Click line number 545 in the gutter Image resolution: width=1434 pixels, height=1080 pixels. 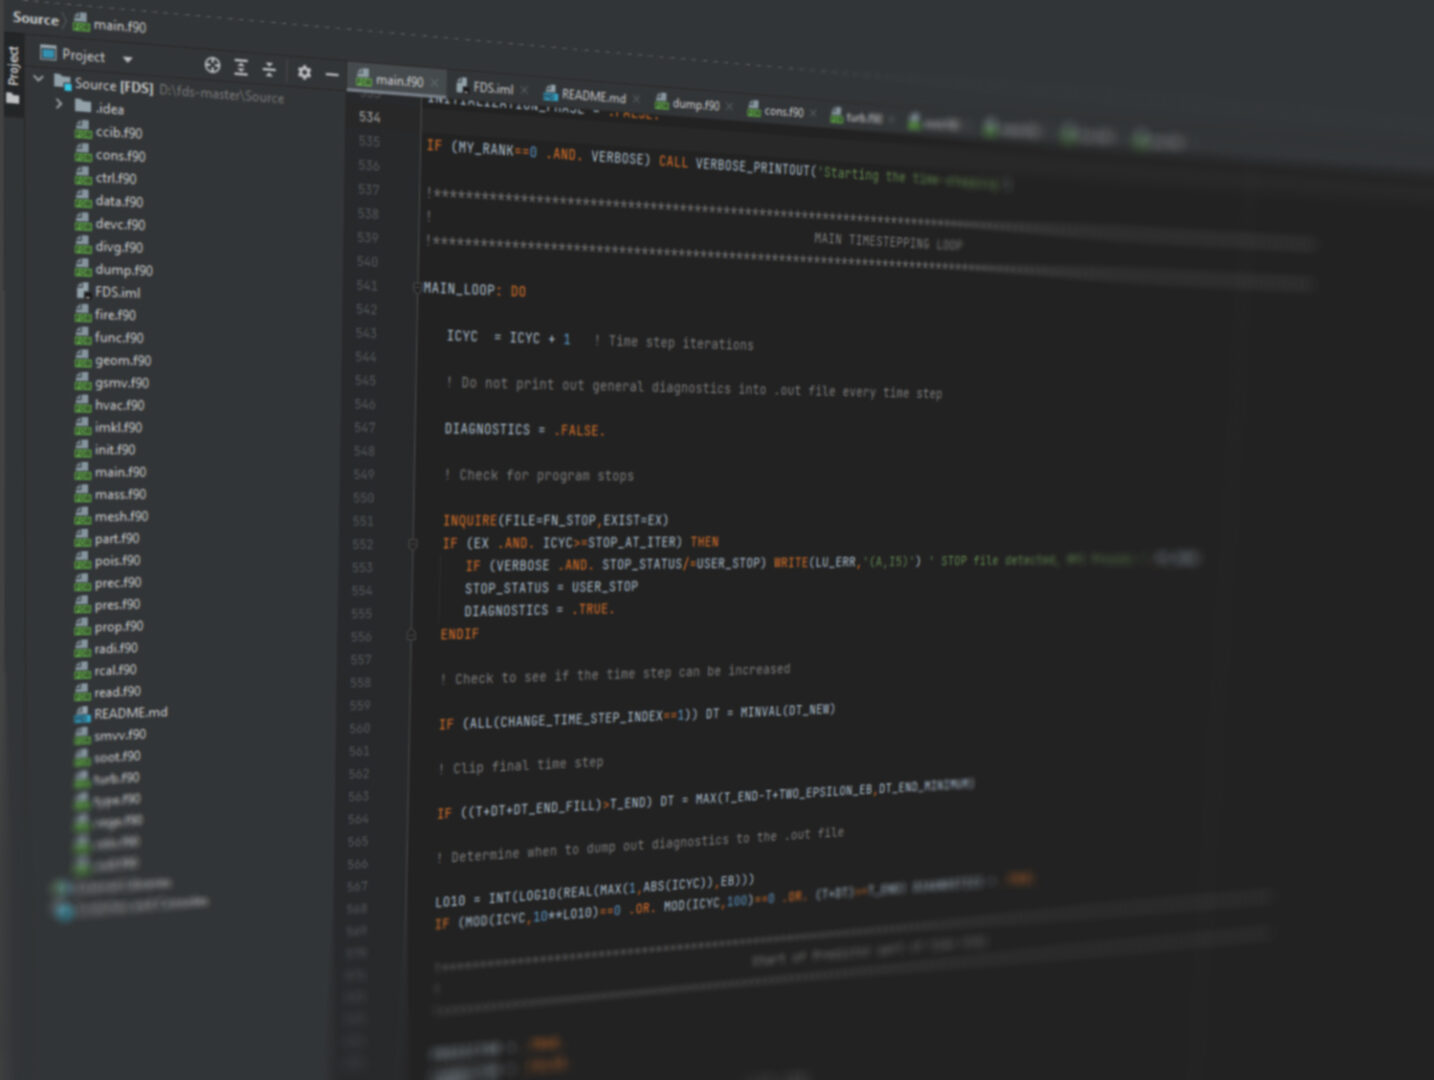pos(365,381)
